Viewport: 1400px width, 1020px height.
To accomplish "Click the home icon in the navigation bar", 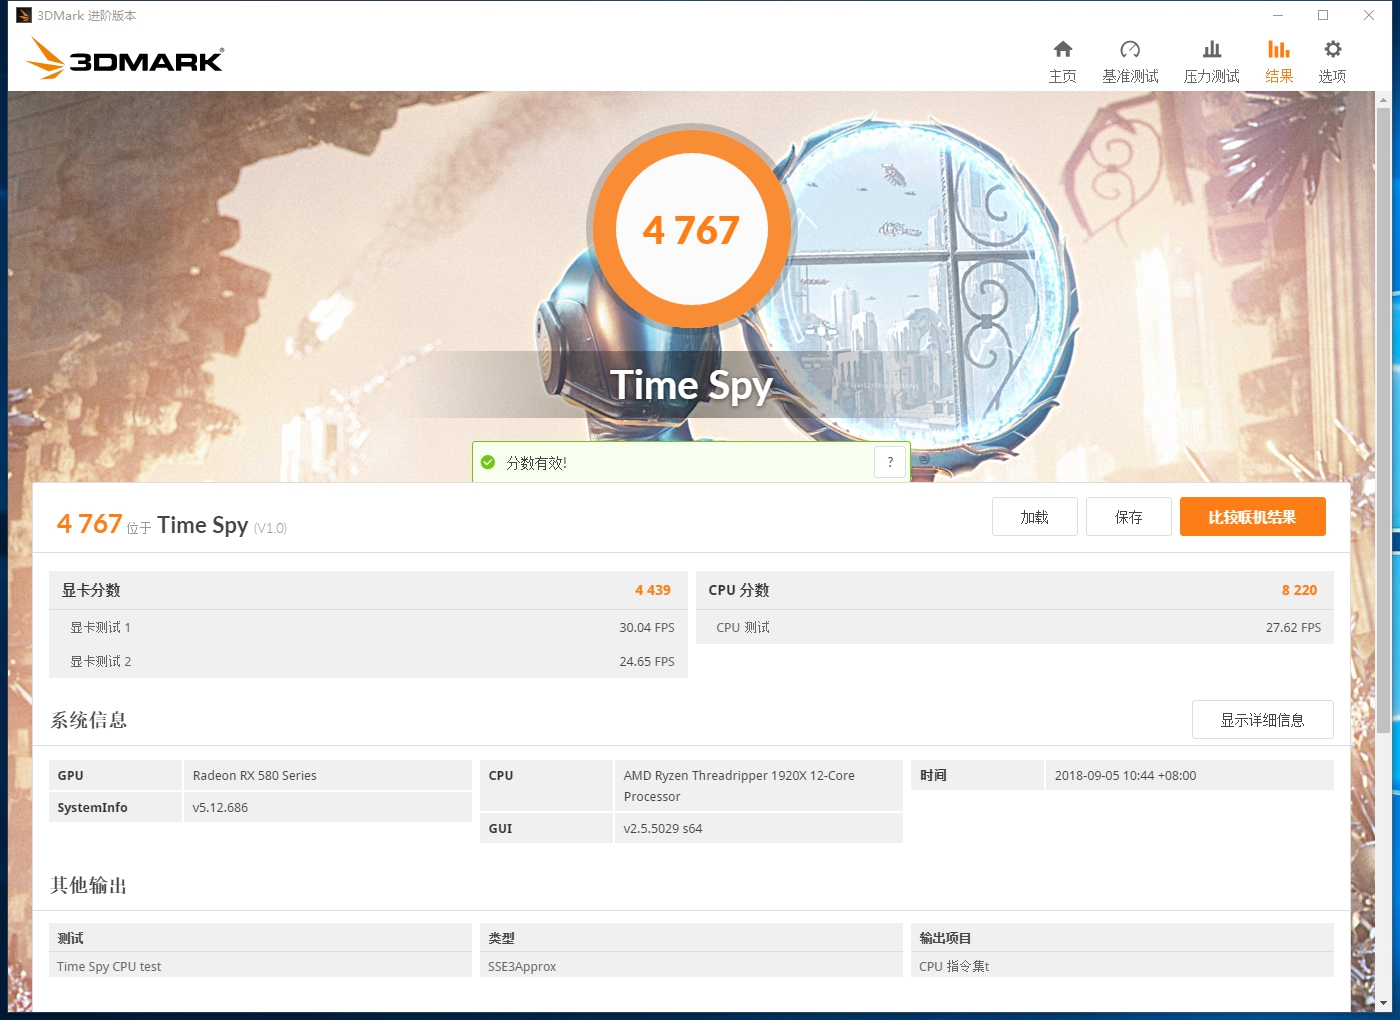I will [1063, 48].
